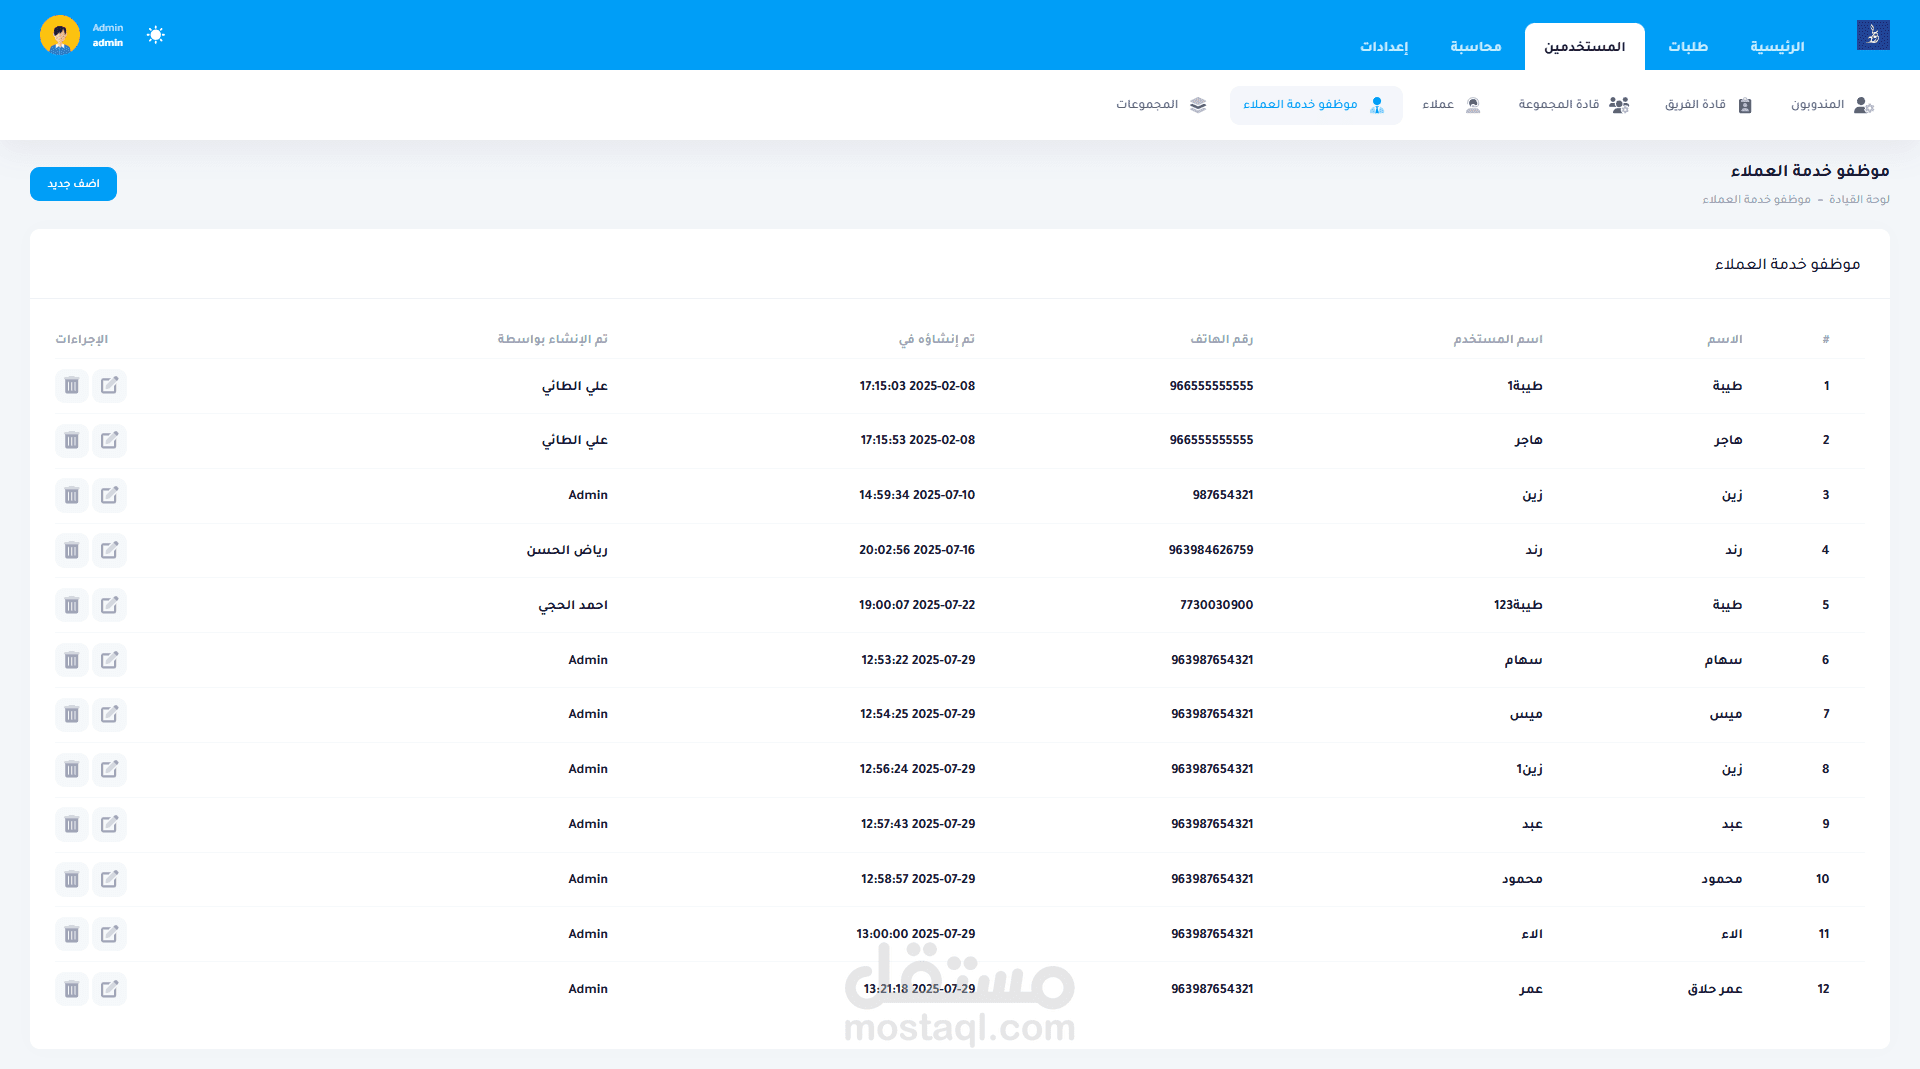The width and height of the screenshot is (1920, 1069).
Task: Click the name عمر حلاق
Action: [1715, 989]
